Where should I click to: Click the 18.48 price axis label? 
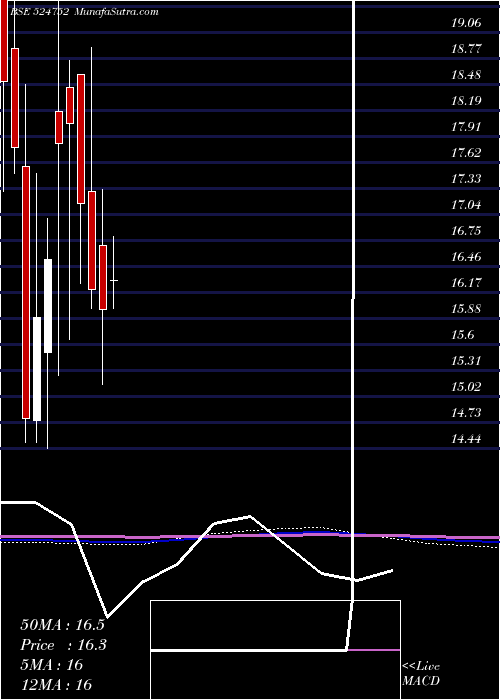pyautogui.click(x=467, y=75)
